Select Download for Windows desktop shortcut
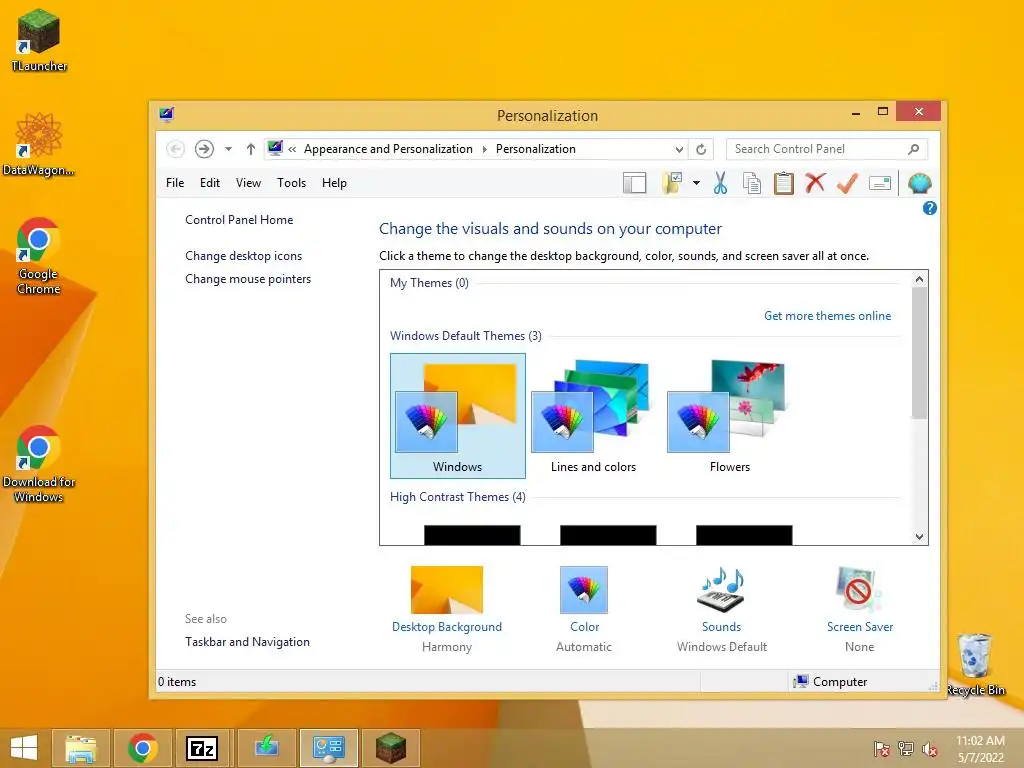 (x=39, y=464)
